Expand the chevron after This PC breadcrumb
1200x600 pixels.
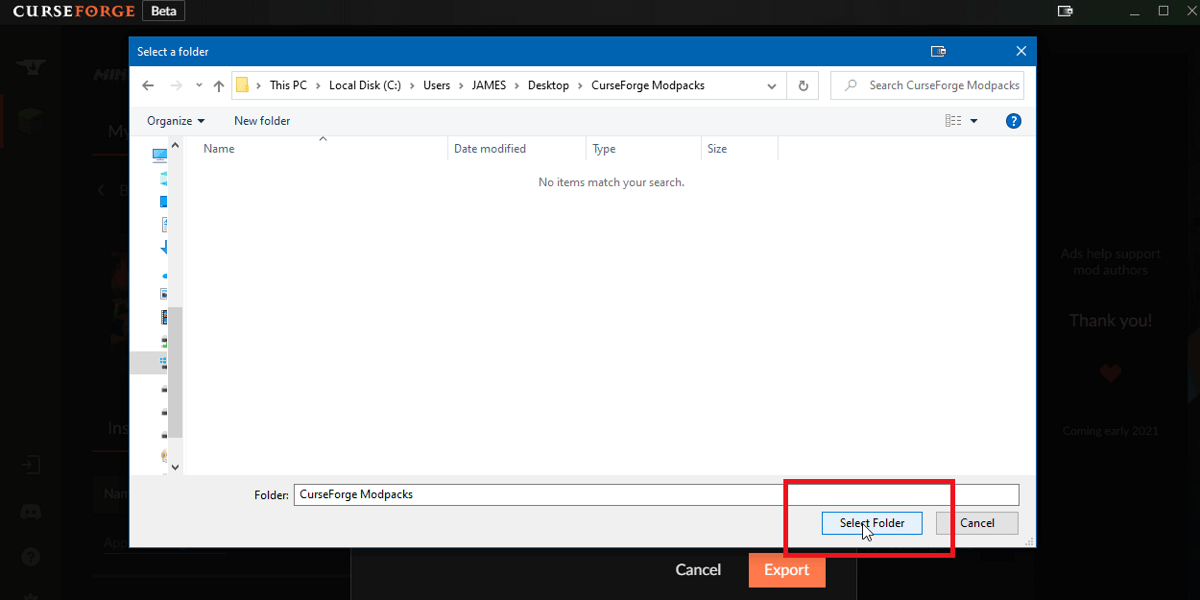click(318, 86)
